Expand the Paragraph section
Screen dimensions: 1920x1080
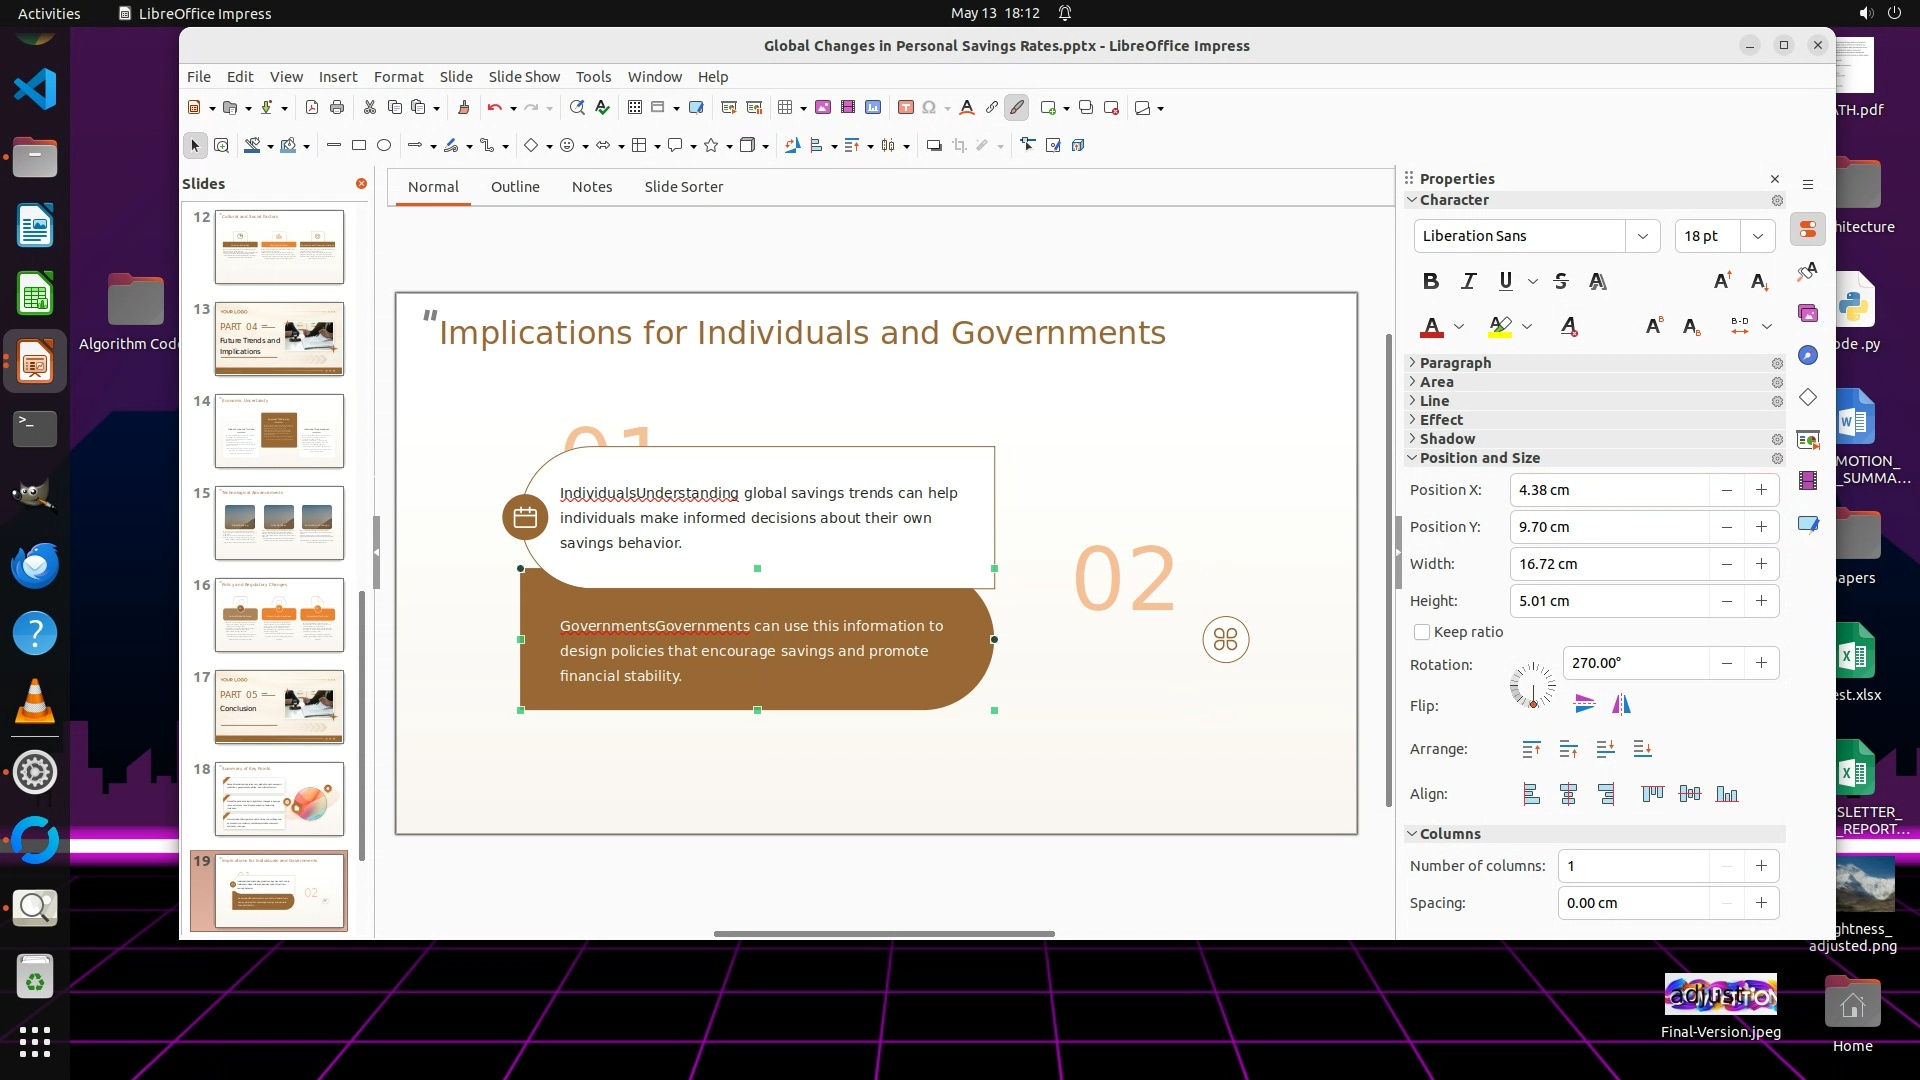(x=1455, y=363)
